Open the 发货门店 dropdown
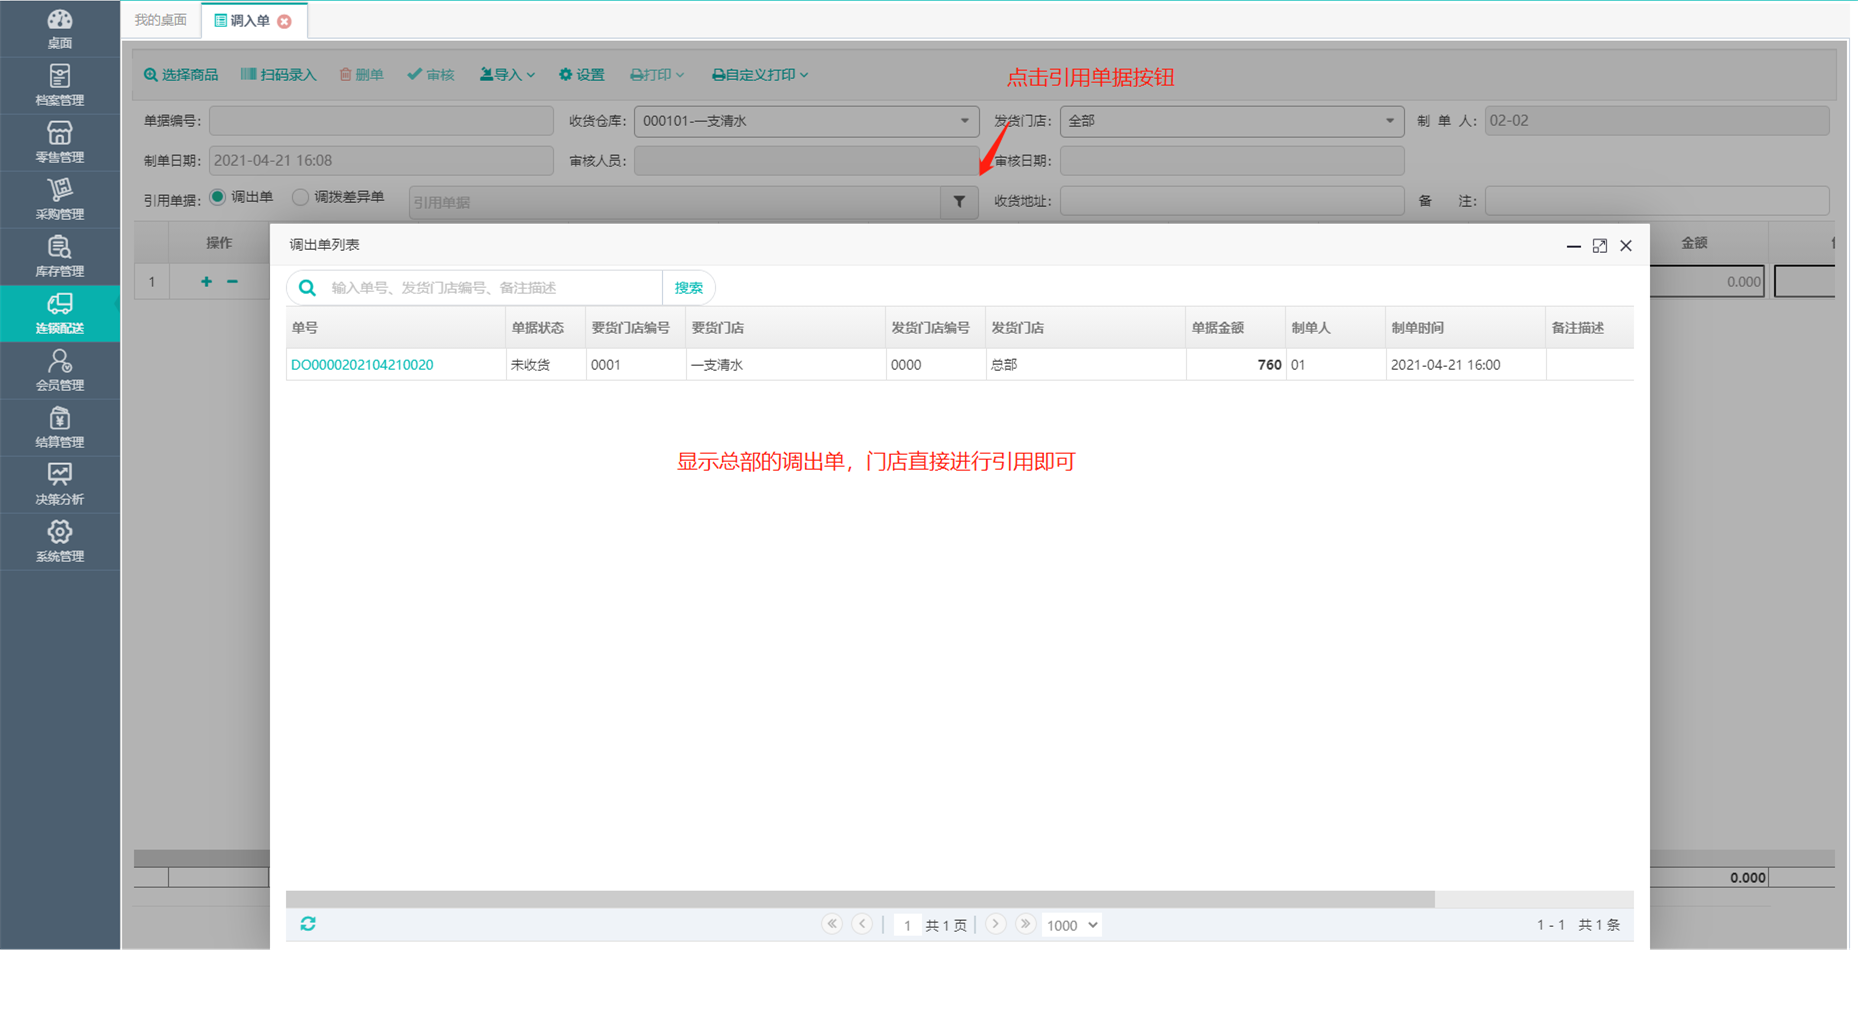This screenshot has width=1858, height=1009. click(1231, 121)
